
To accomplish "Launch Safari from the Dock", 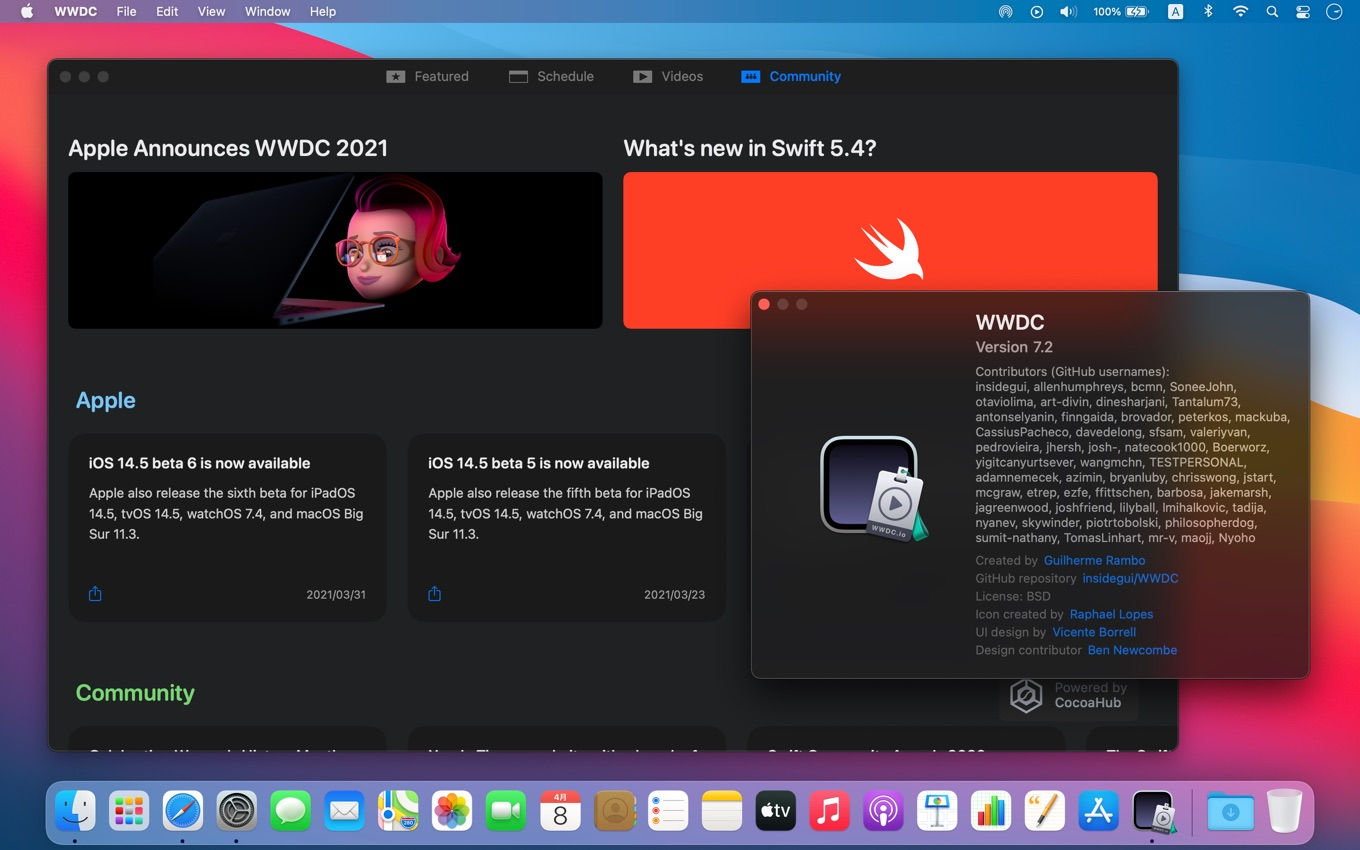I will pyautogui.click(x=183, y=810).
